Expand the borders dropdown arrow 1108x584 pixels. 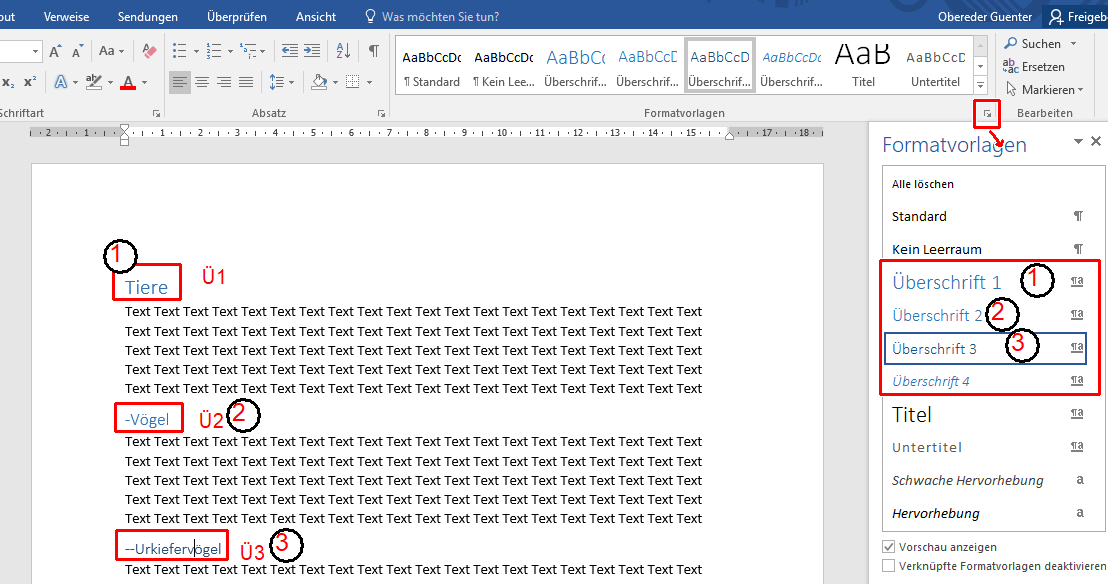(369, 83)
